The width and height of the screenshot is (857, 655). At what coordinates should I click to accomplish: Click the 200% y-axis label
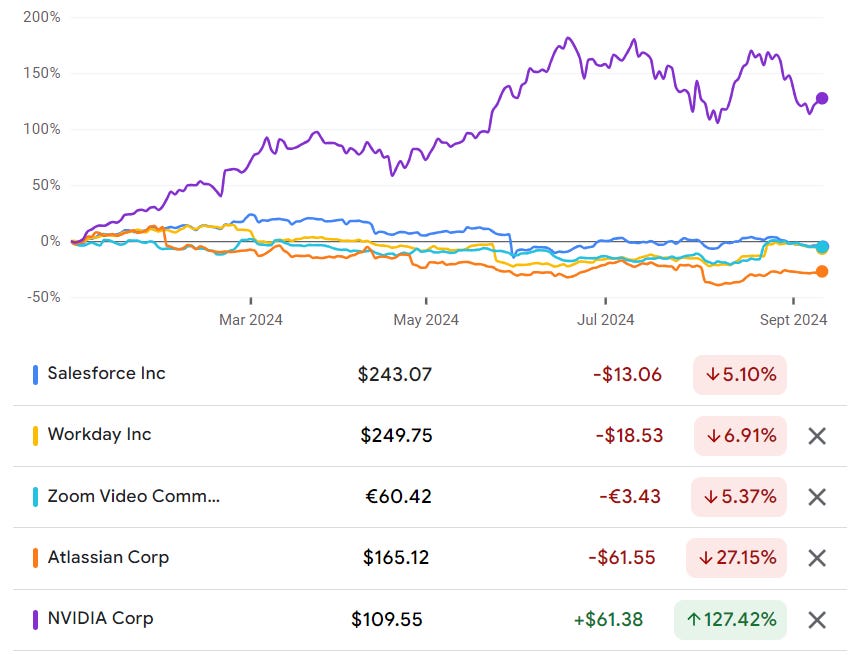(x=42, y=17)
